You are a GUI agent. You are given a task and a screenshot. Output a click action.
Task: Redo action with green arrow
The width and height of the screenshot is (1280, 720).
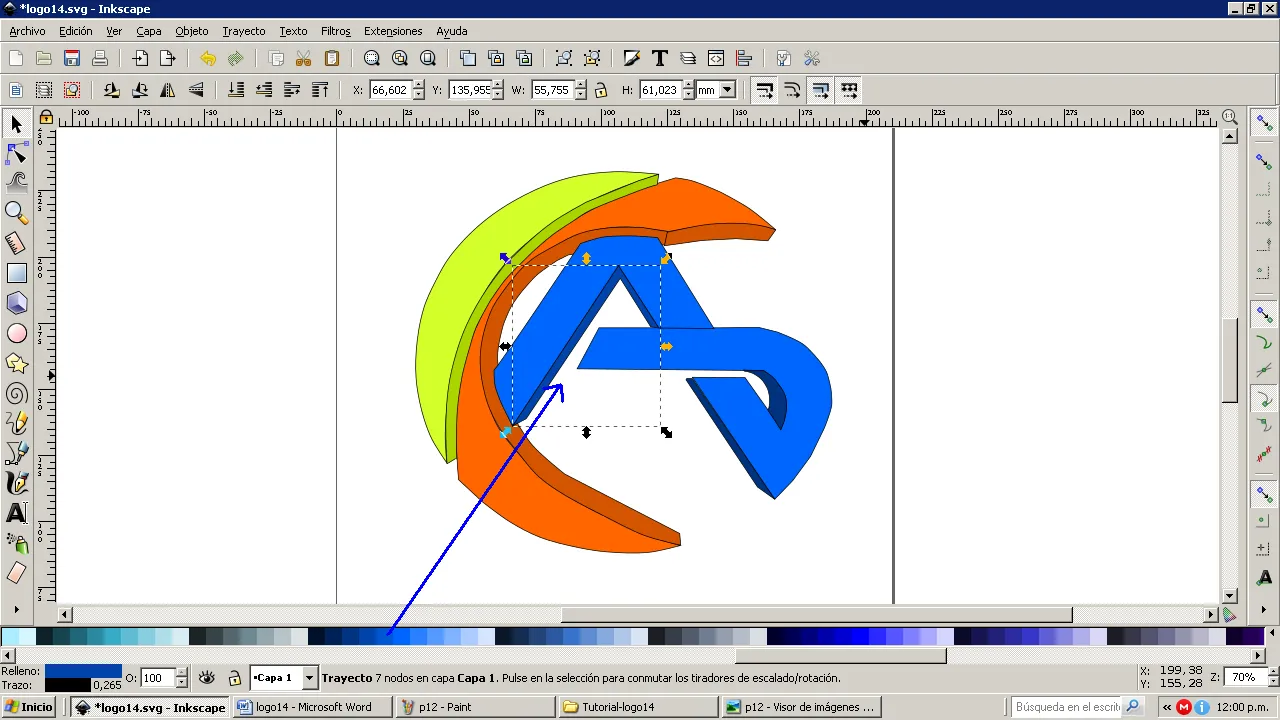[236, 59]
